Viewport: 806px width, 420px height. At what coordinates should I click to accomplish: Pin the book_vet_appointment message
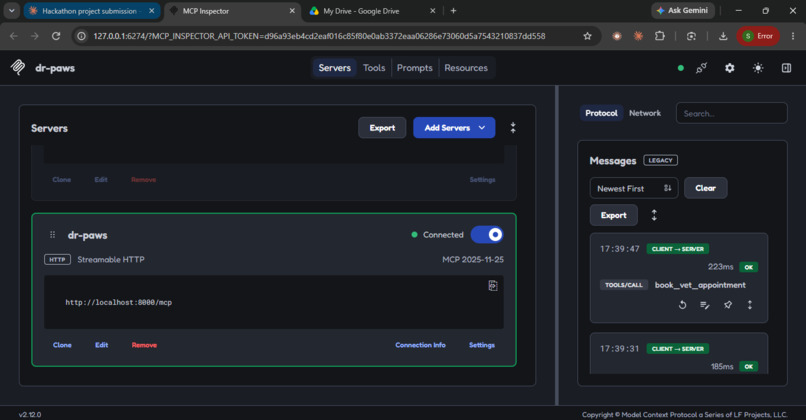pyautogui.click(x=727, y=305)
